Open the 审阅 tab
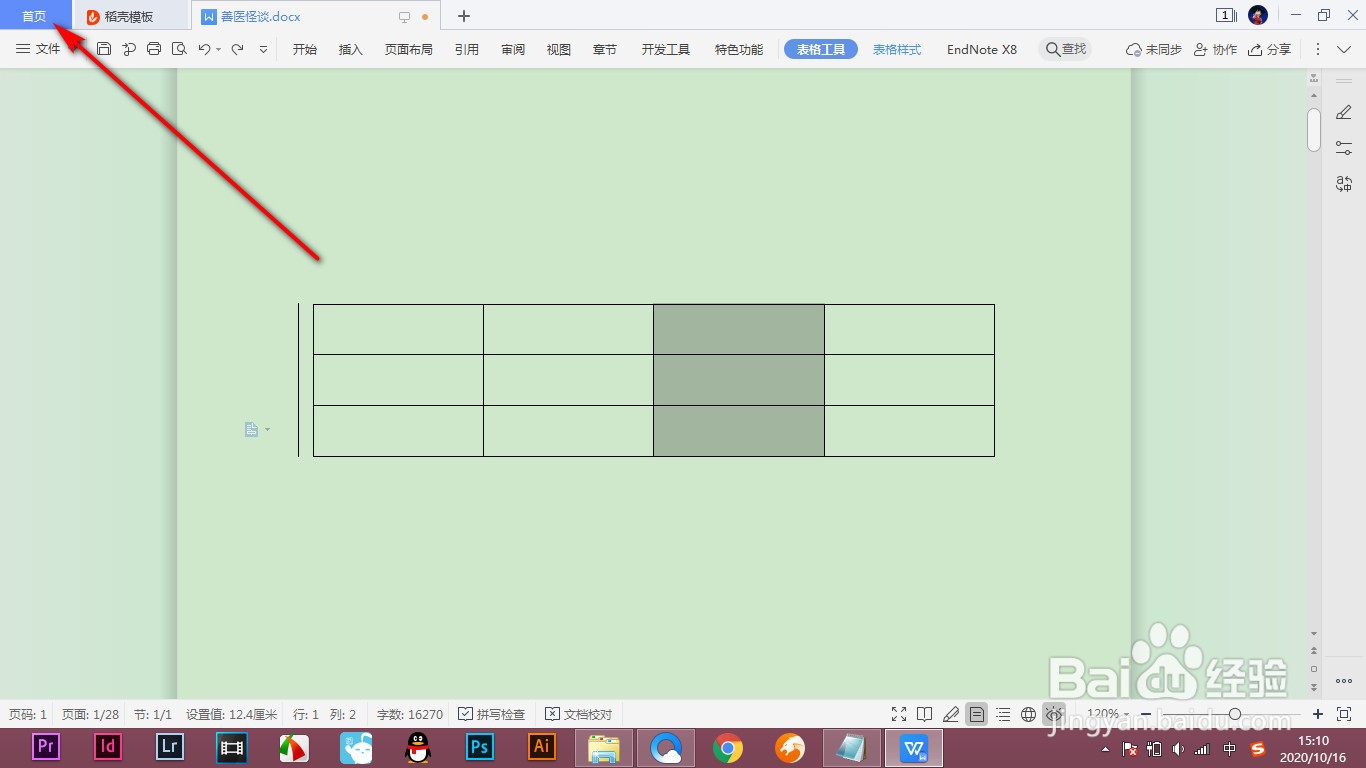 [513, 49]
